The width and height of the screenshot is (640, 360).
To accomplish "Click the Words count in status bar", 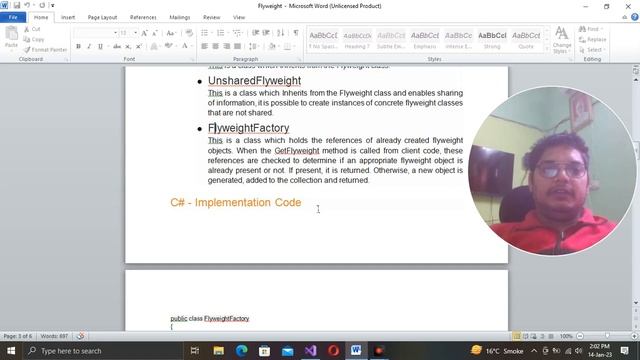I will pos(54,336).
